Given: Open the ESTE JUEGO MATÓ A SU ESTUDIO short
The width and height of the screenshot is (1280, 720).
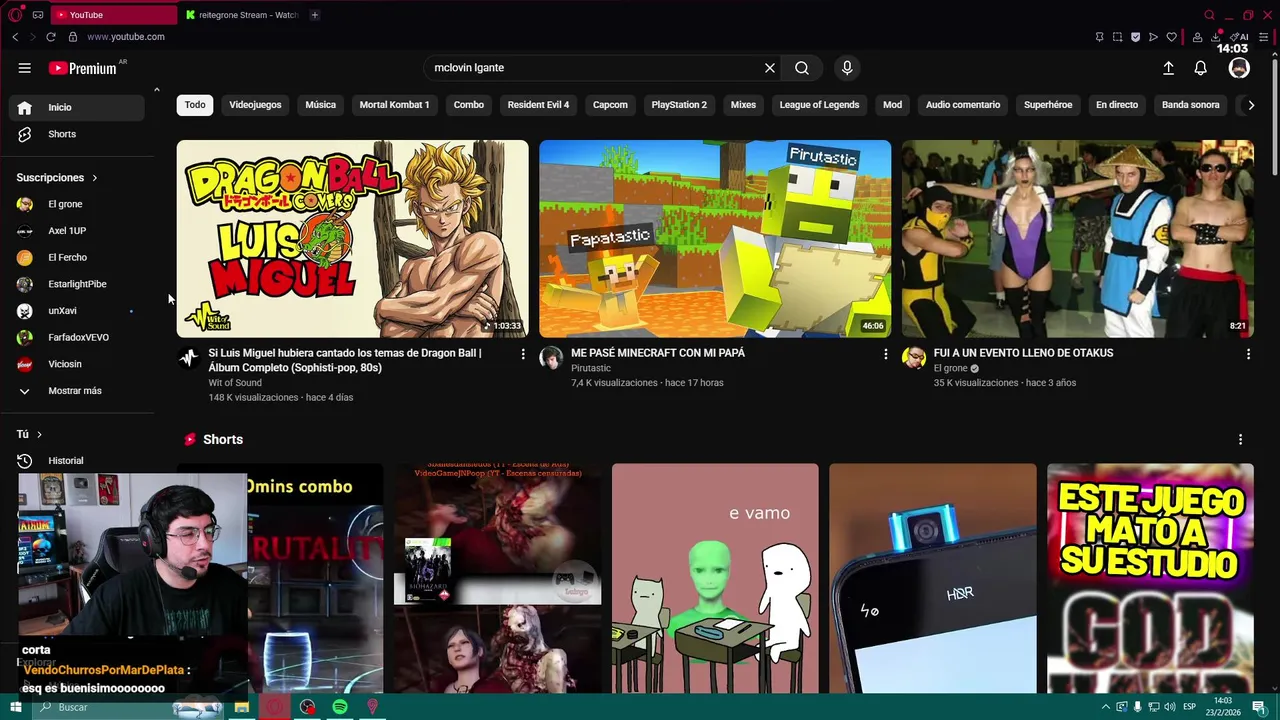Looking at the screenshot, I should (x=1150, y=578).
